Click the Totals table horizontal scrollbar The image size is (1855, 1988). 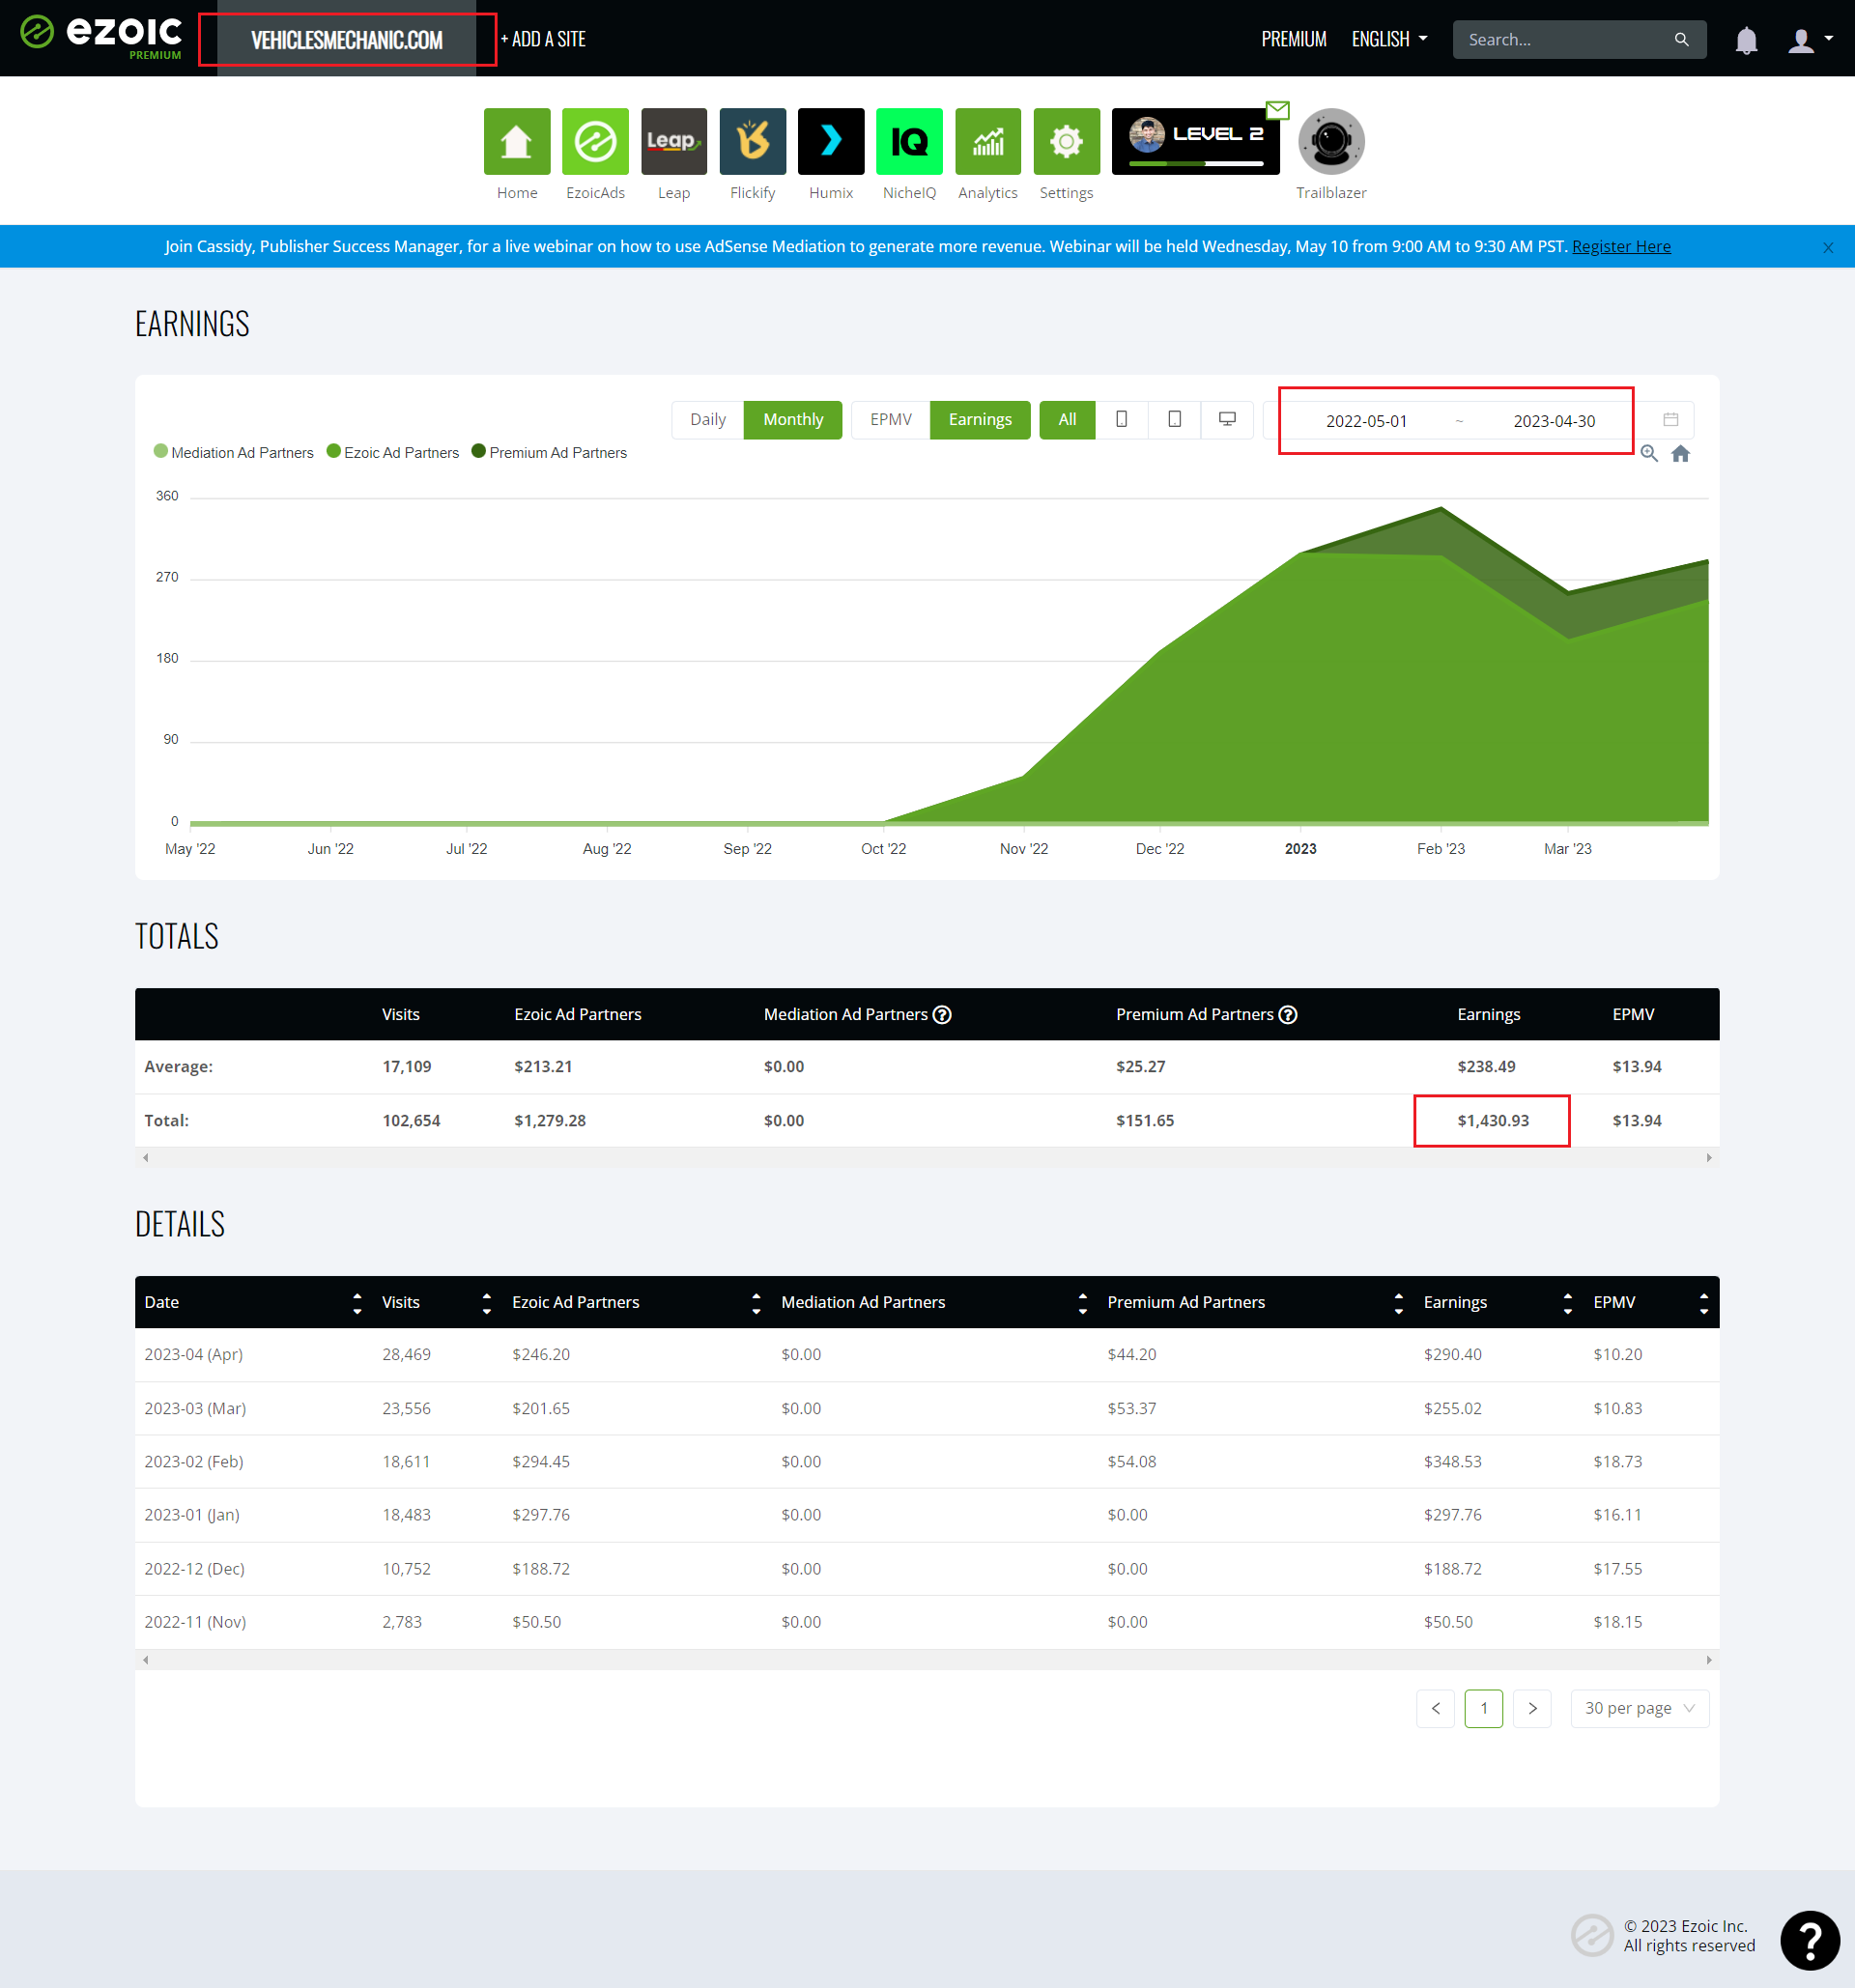(927, 1158)
